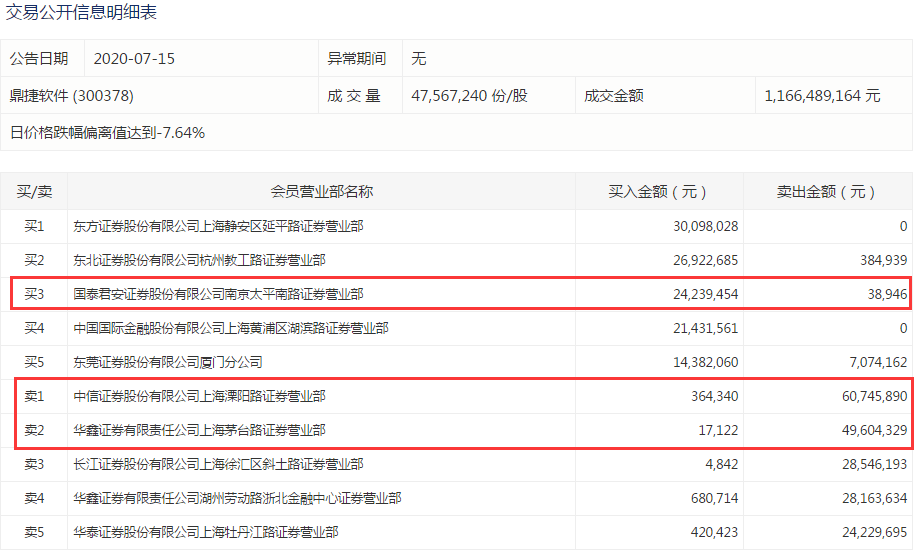Select 东莞证券 厦门分公司 branch name
Image resolution: width=915 pixels, height=552 pixels.
tap(167, 362)
